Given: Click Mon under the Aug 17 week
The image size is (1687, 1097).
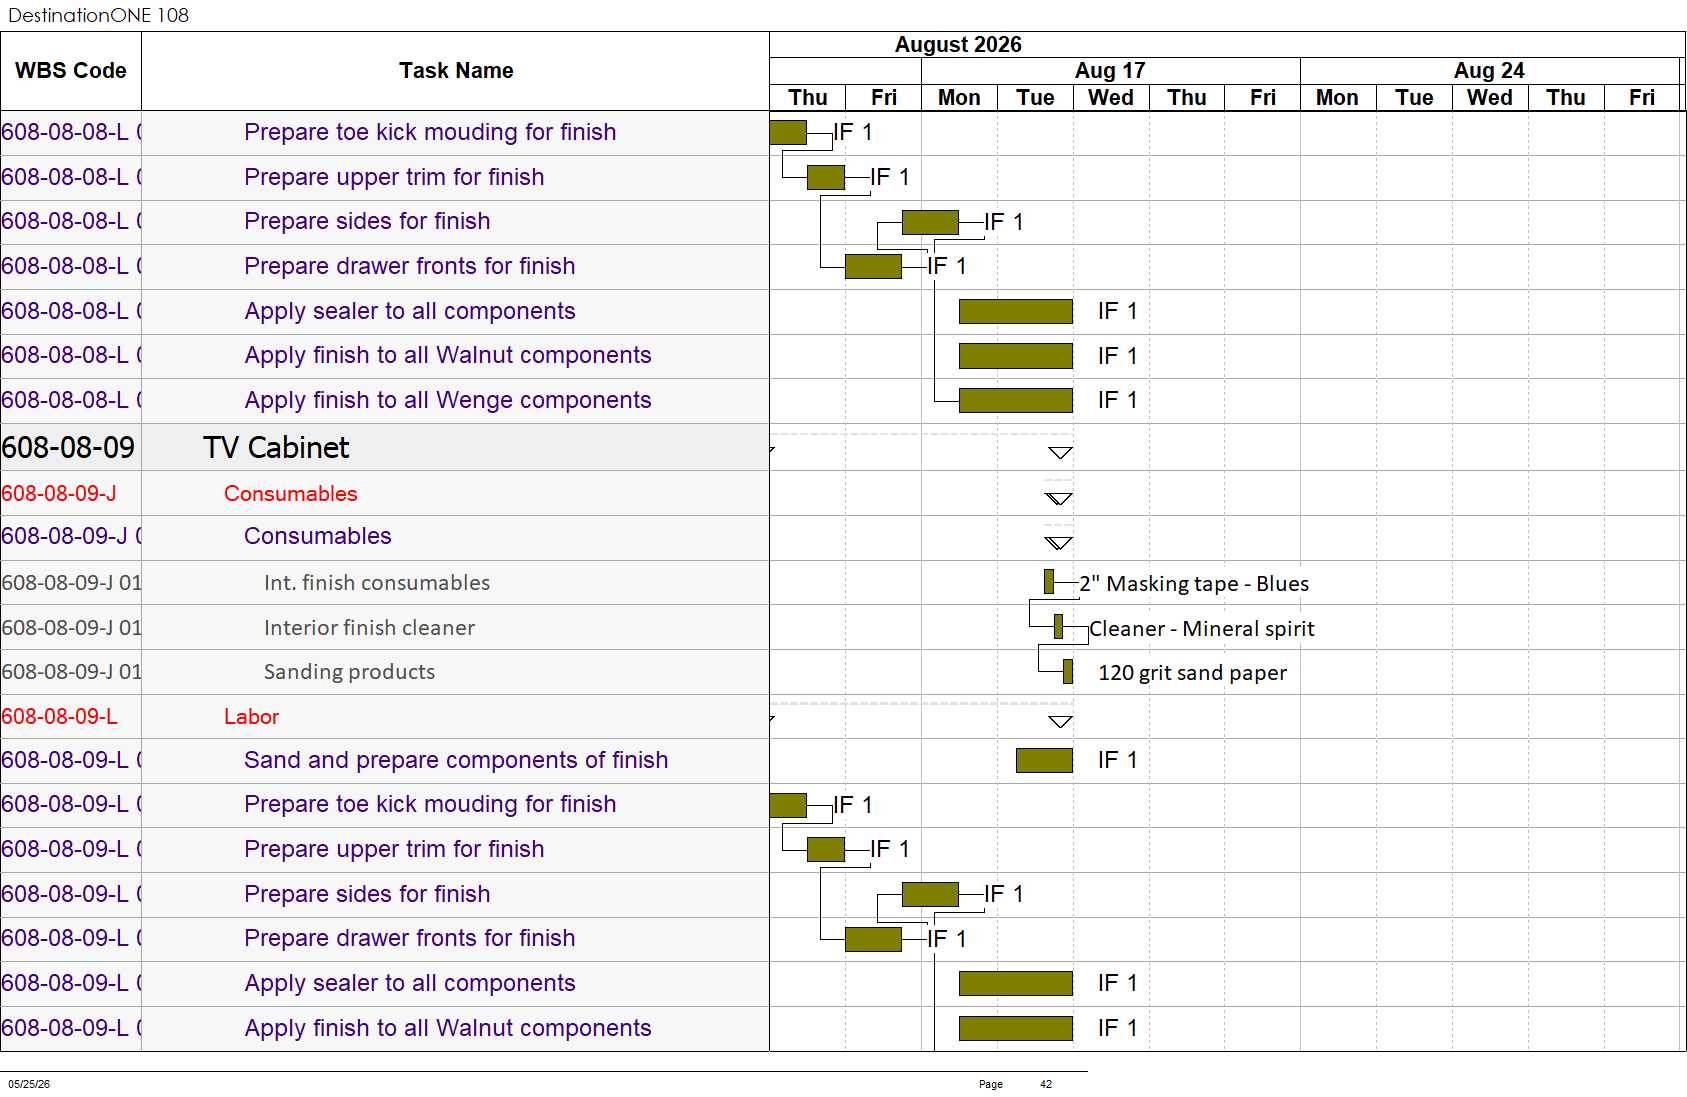Looking at the screenshot, I should point(959,98).
